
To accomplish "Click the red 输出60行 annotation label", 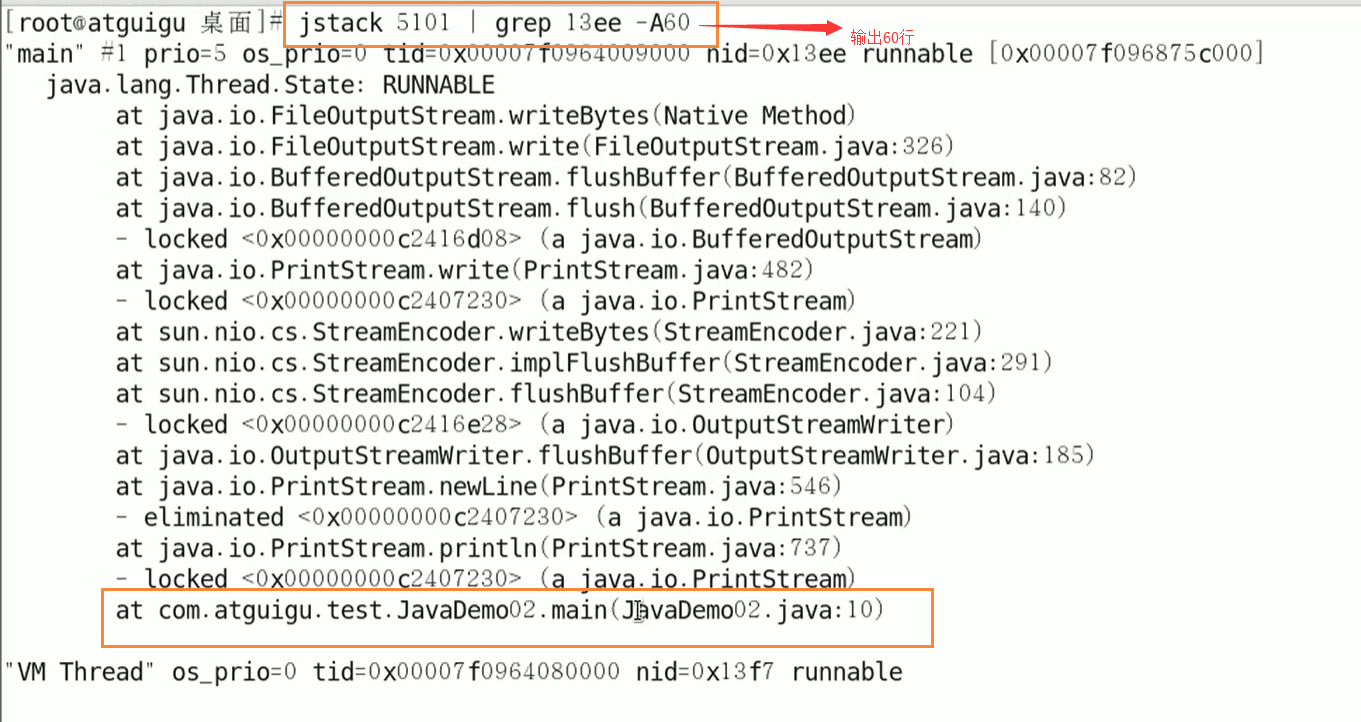I will click(x=882, y=37).
